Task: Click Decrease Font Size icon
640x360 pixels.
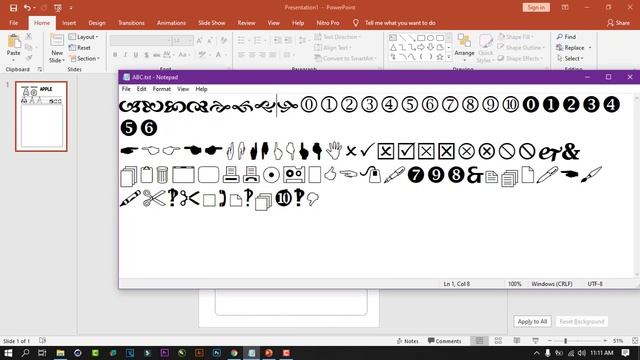Action: (210, 40)
